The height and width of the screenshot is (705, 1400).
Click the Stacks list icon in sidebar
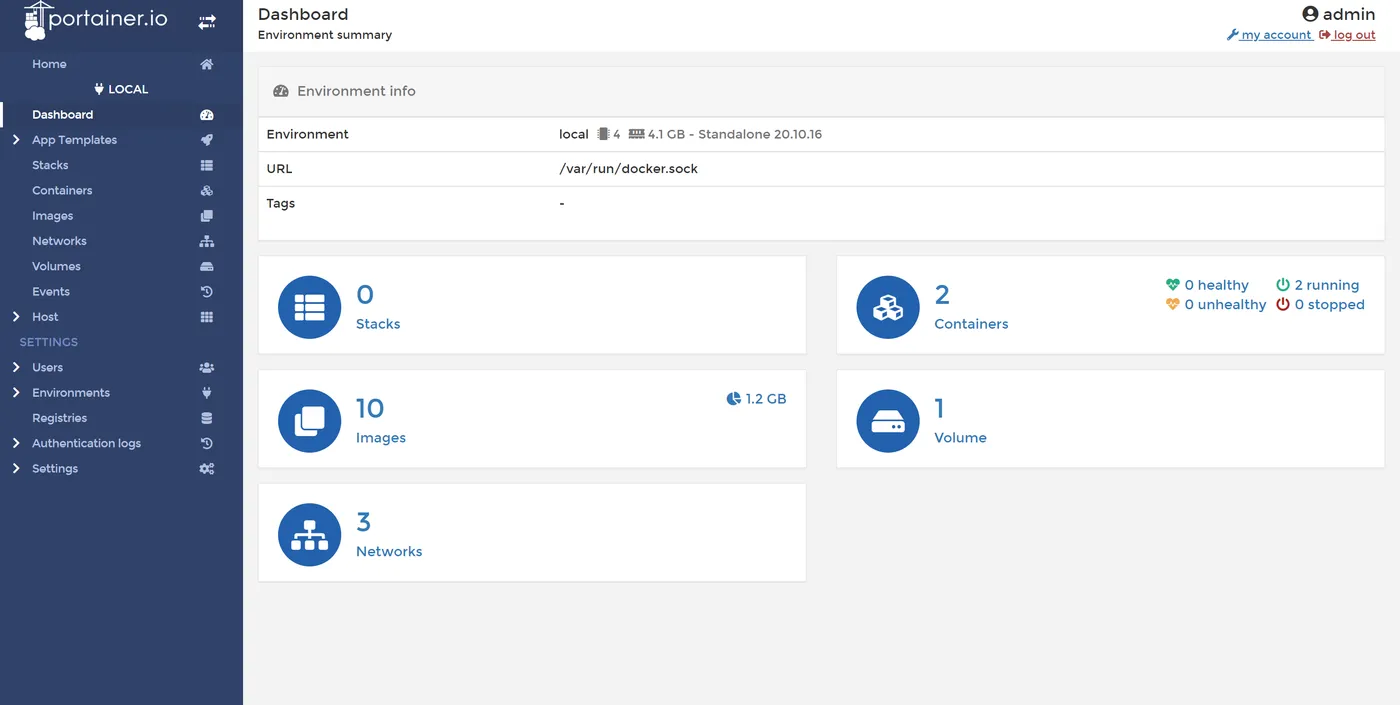(207, 165)
